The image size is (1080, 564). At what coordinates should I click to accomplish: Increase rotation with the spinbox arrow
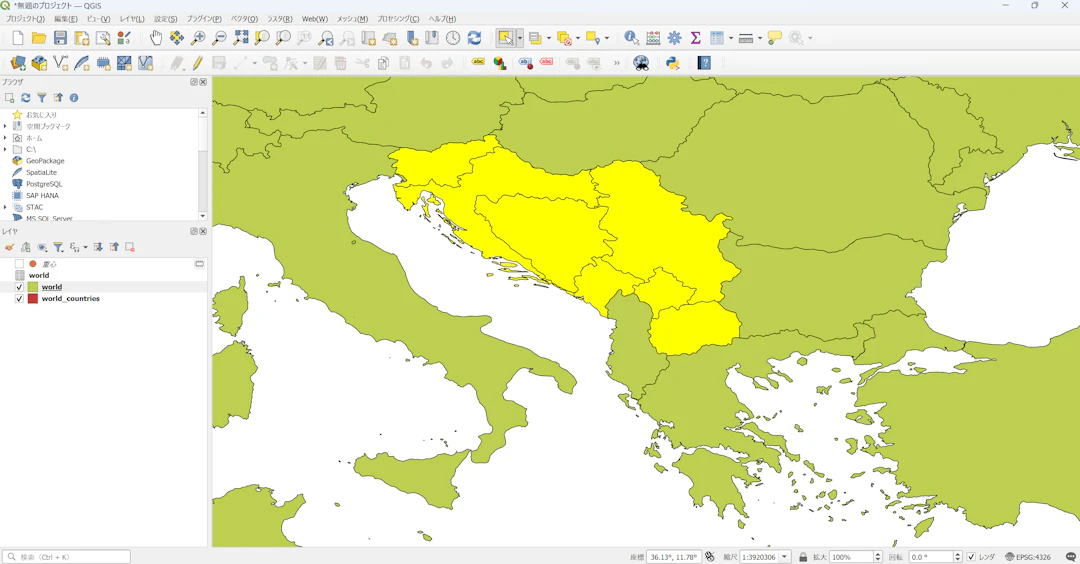[x=957, y=554]
